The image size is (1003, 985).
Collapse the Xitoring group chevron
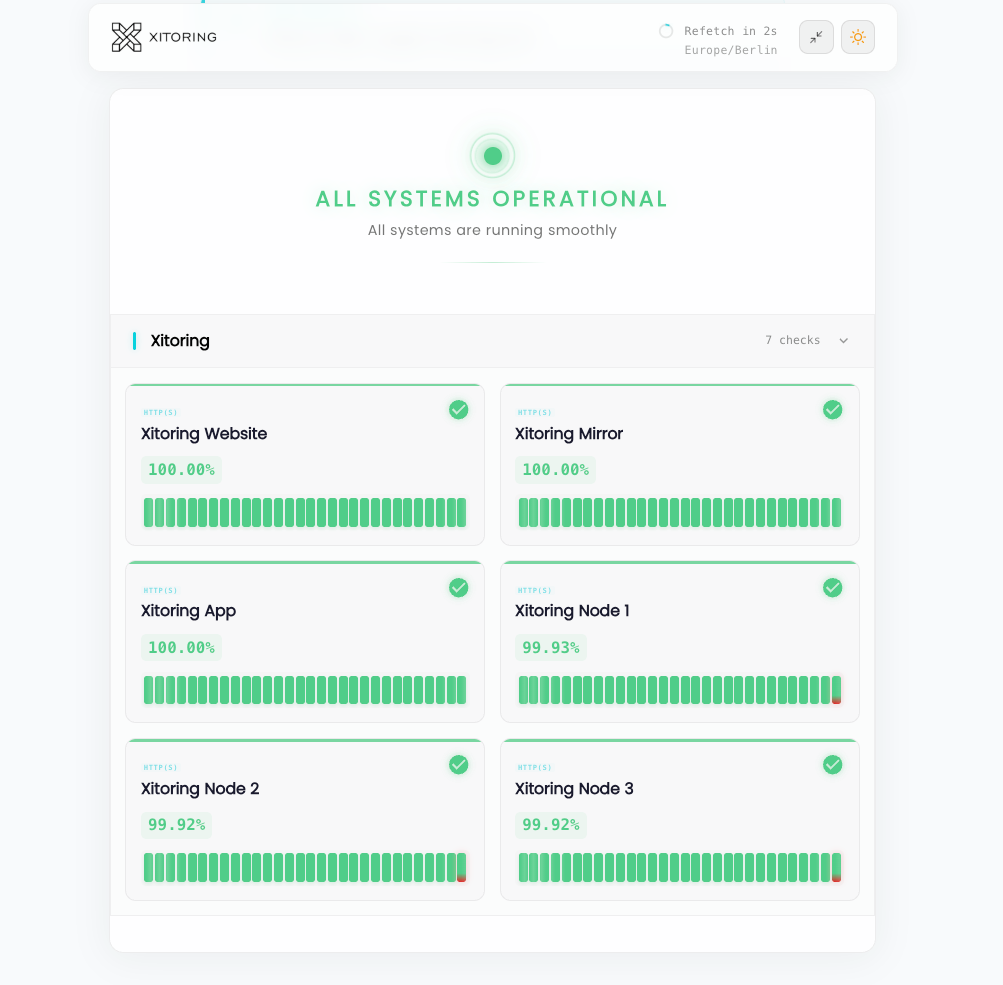point(843,341)
